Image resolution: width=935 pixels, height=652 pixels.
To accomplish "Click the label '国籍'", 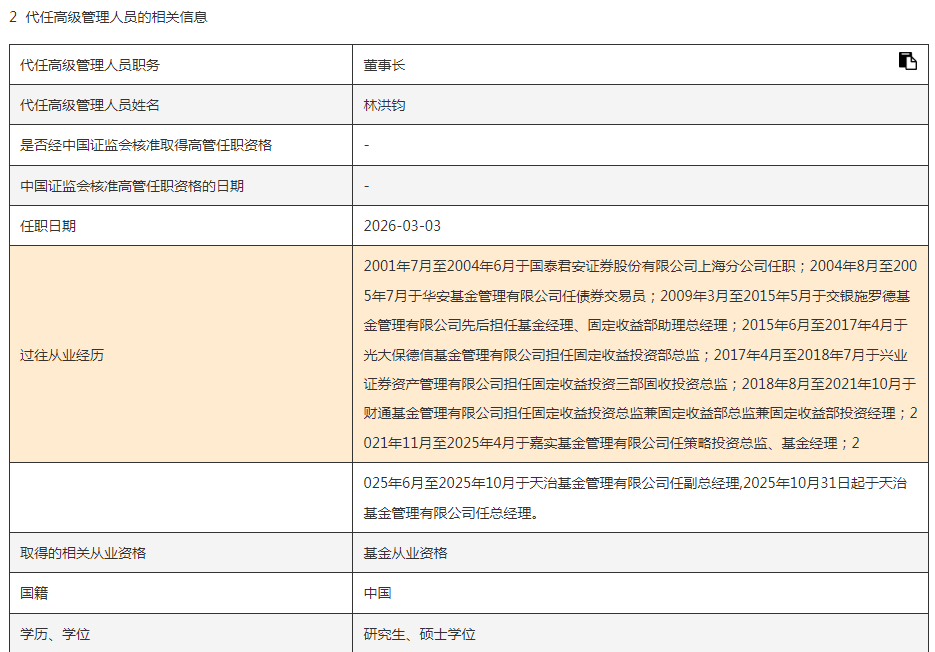I will [x=34, y=593].
